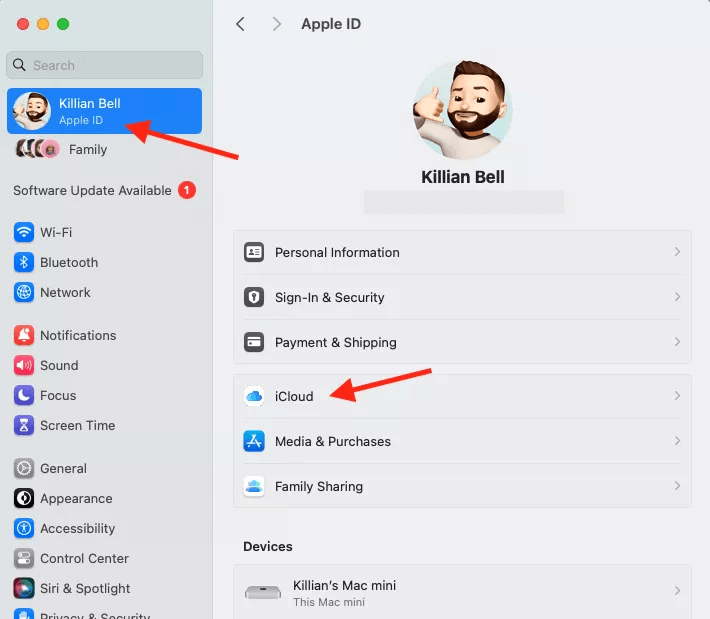Click the Appearance icon in sidebar
This screenshot has width=710, height=619.
tap(24, 499)
